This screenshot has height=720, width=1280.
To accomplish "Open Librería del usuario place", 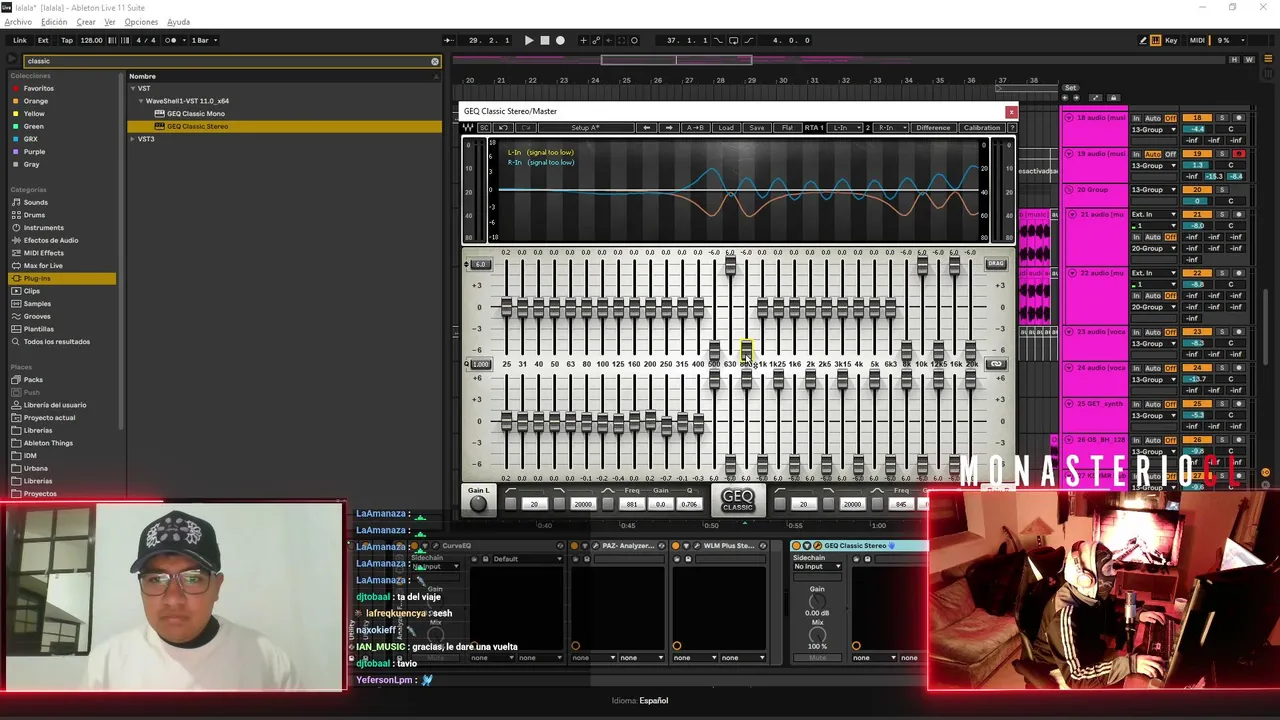I will 54,405.
